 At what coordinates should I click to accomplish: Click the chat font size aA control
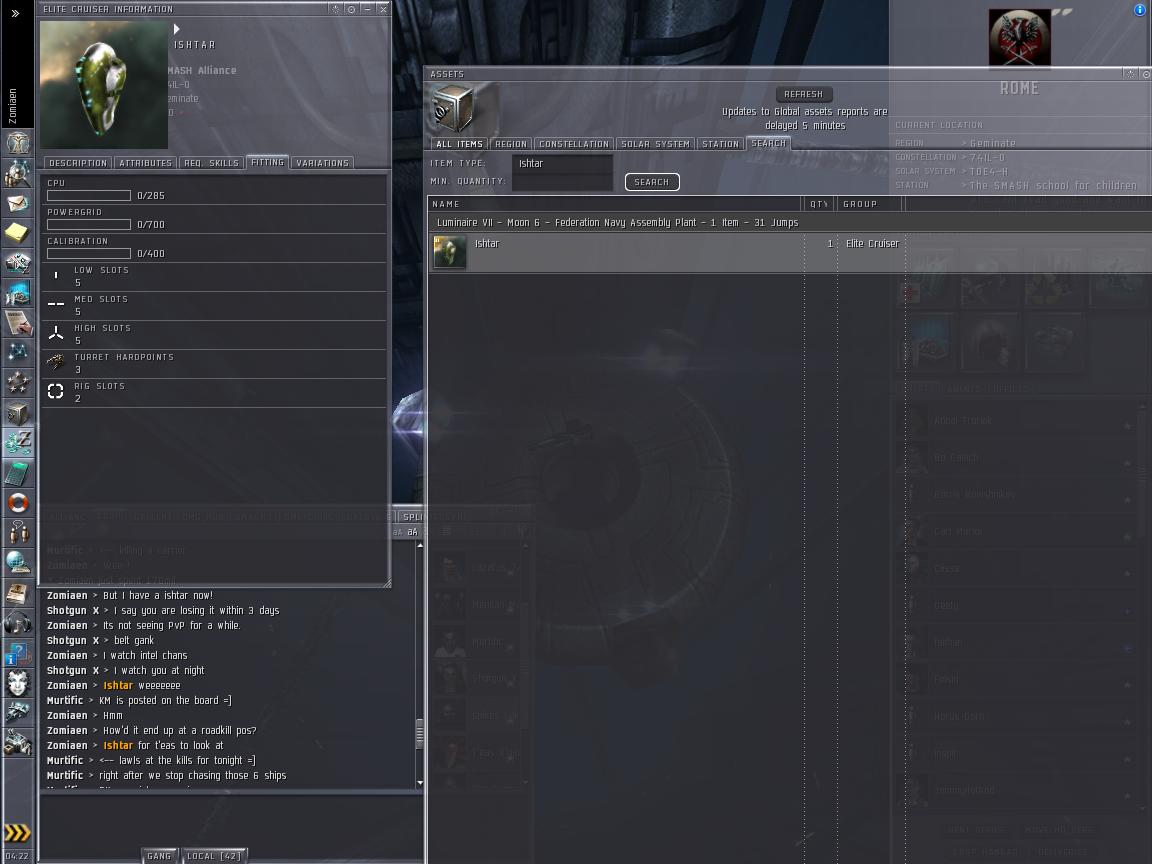(412, 532)
